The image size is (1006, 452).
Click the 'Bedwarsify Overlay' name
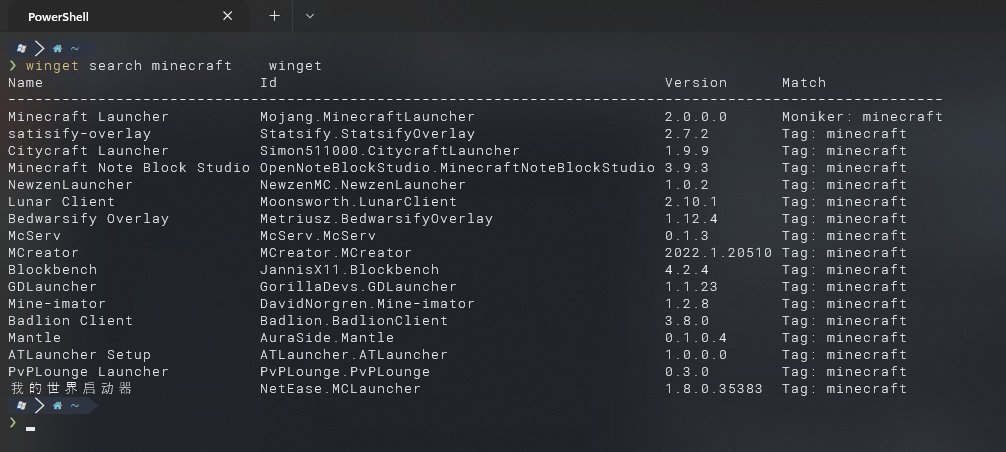pos(89,219)
